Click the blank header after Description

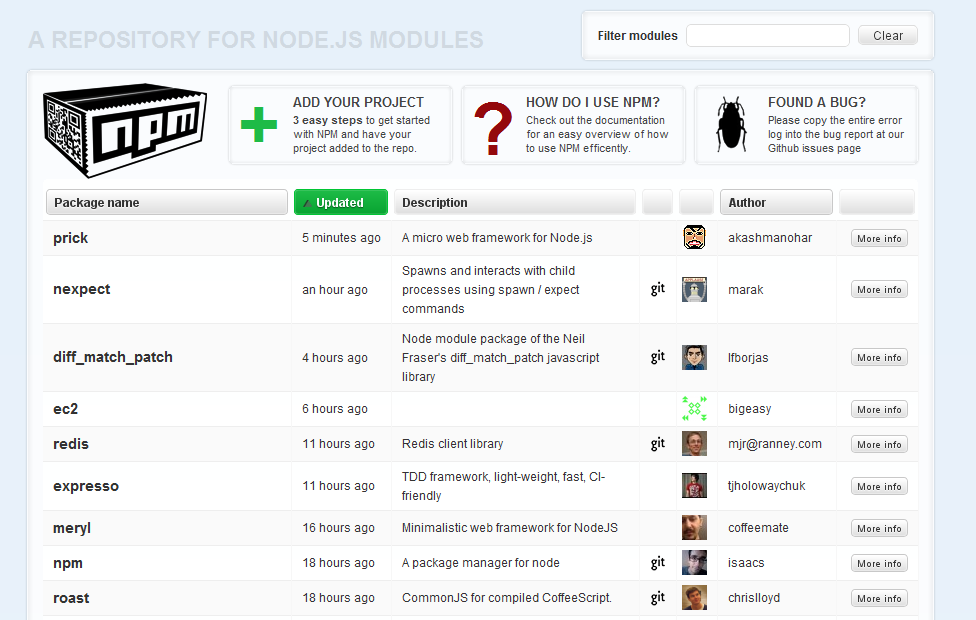coord(657,202)
